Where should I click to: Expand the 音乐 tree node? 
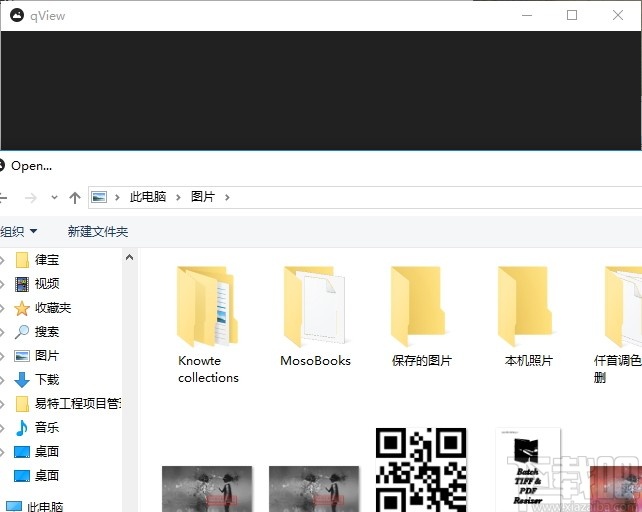(2, 428)
